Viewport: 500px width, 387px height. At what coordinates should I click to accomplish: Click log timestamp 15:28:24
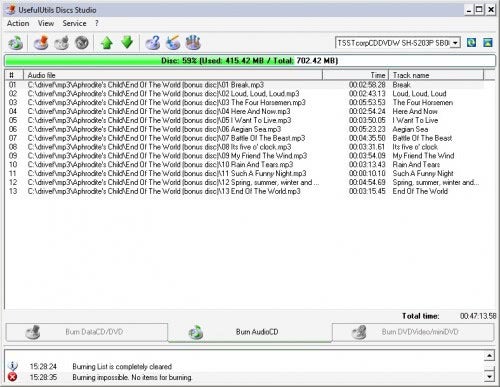[x=43, y=367]
